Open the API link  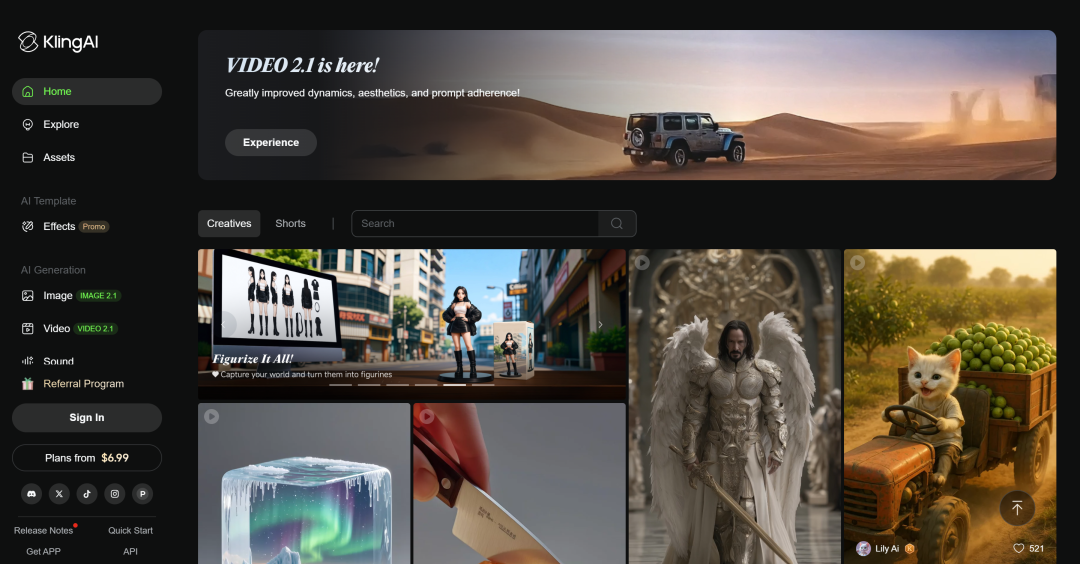130,552
